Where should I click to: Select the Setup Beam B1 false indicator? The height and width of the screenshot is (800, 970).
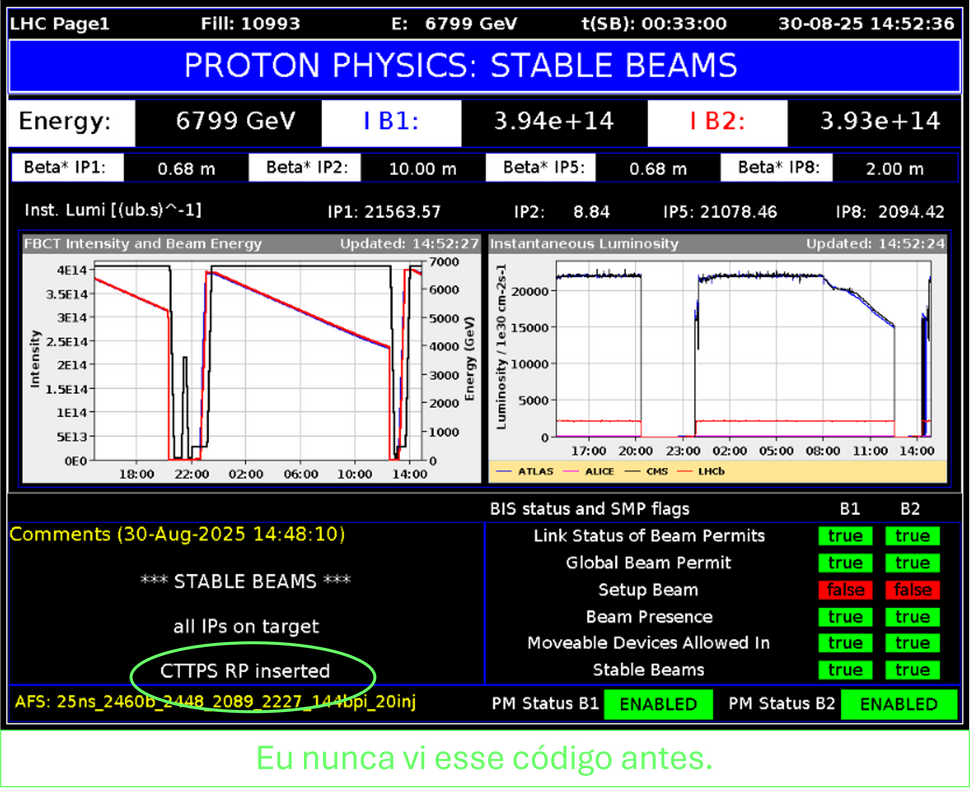[x=845, y=590]
